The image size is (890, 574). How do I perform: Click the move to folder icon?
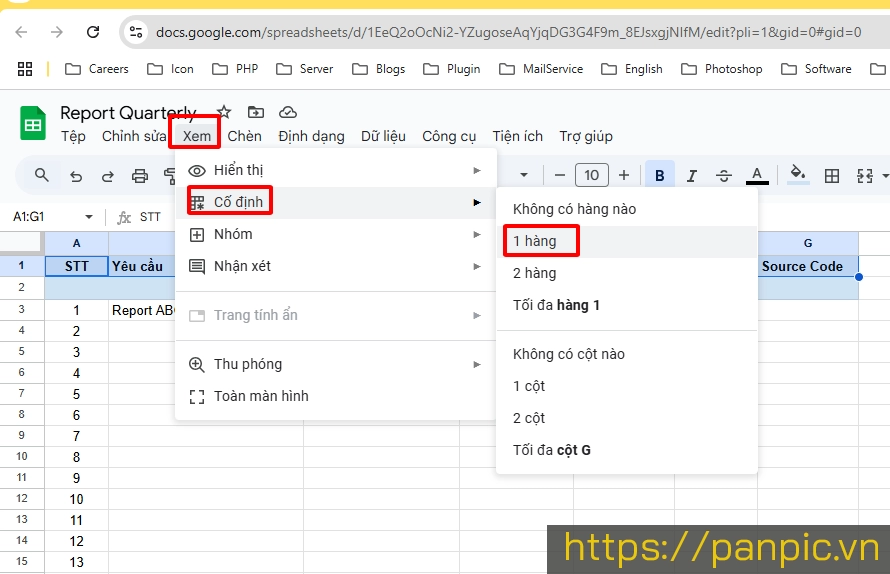(256, 112)
